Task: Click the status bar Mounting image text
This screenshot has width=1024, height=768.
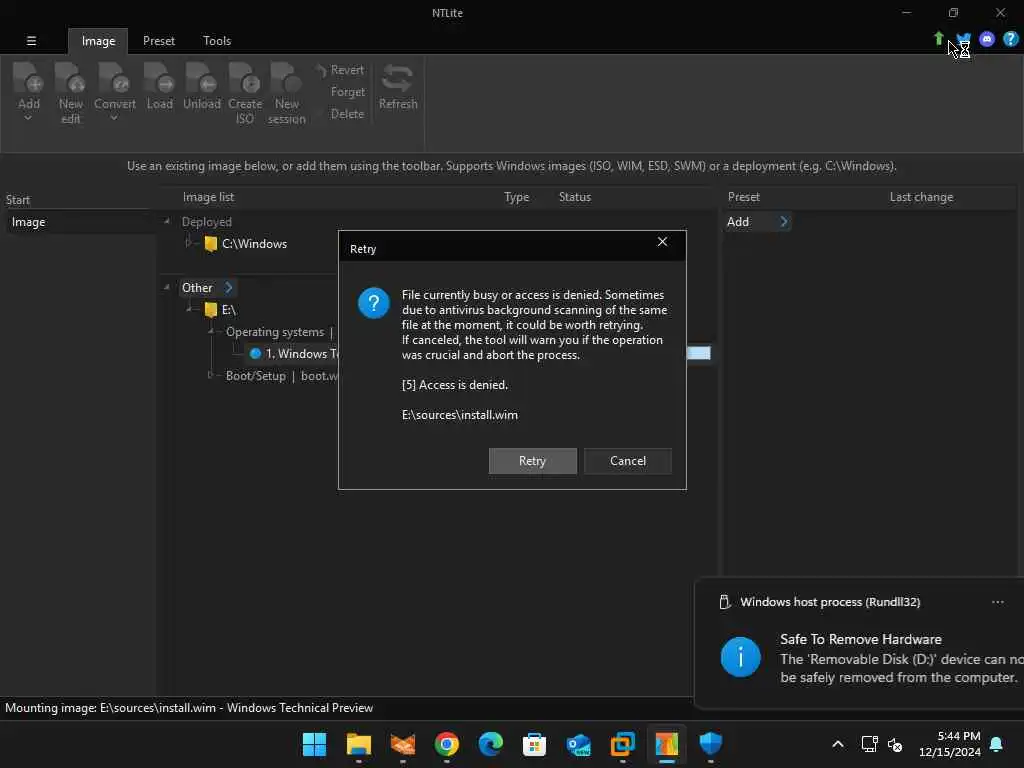Action: pyautogui.click(x=189, y=708)
